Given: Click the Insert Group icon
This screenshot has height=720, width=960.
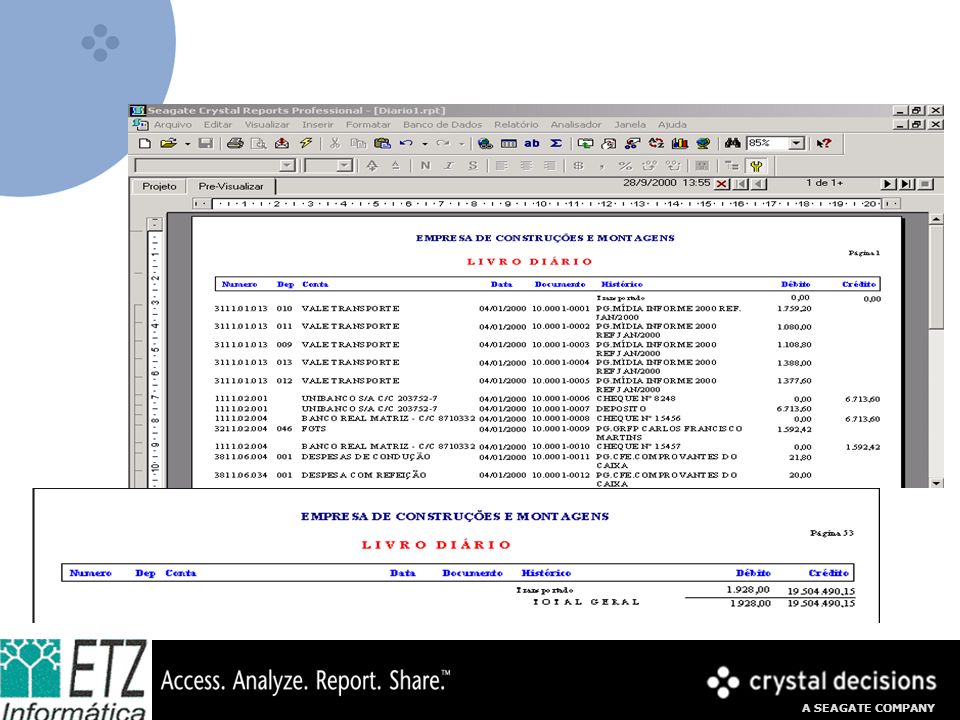Looking at the screenshot, I should point(585,143).
